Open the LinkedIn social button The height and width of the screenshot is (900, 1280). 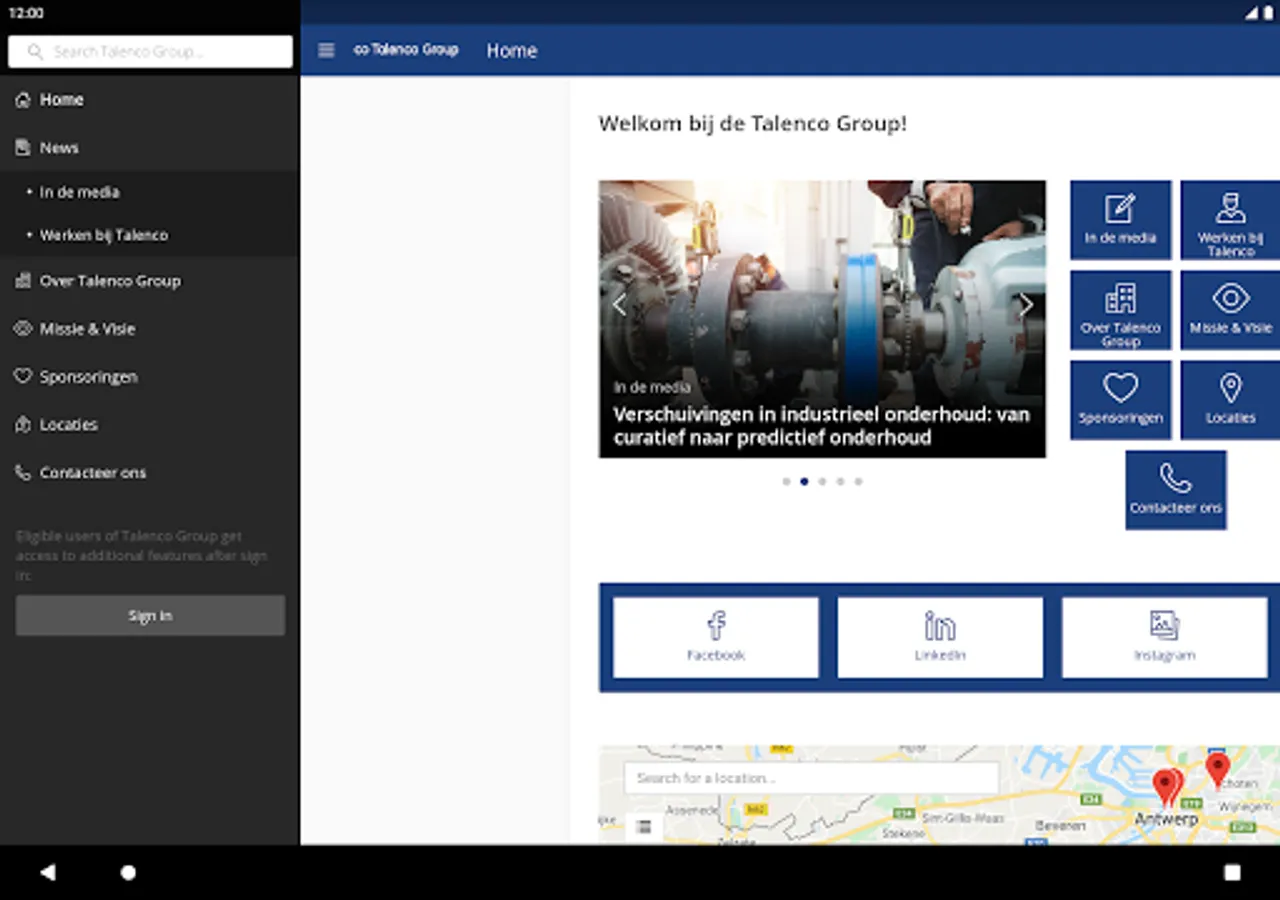940,637
